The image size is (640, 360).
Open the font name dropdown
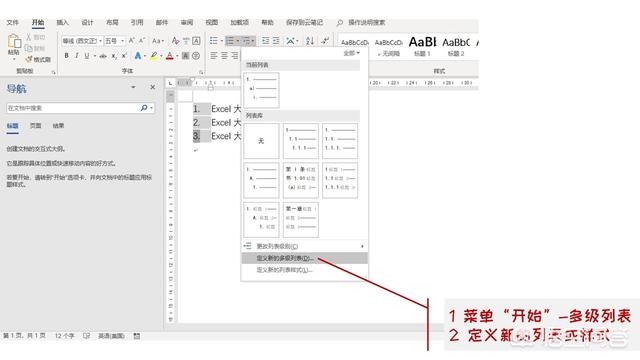[82, 41]
